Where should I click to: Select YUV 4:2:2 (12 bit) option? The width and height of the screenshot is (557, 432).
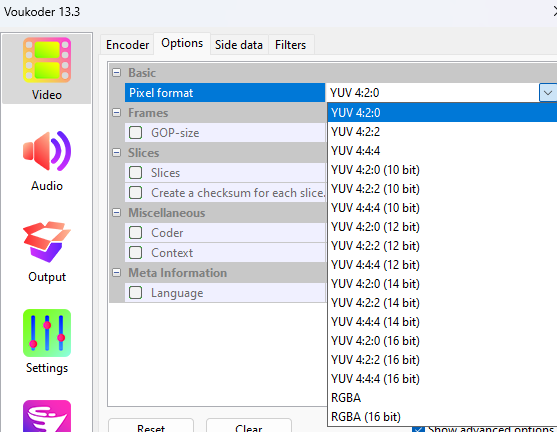pos(442,246)
